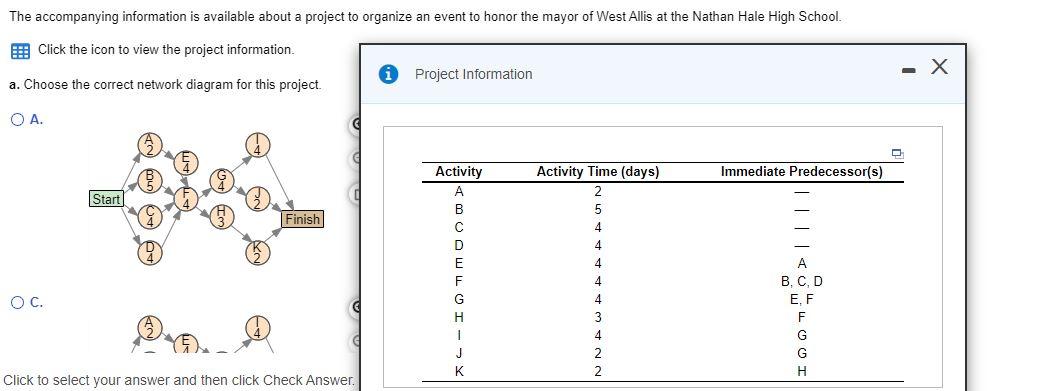Click node C4 in diagram A

tap(150, 216)
